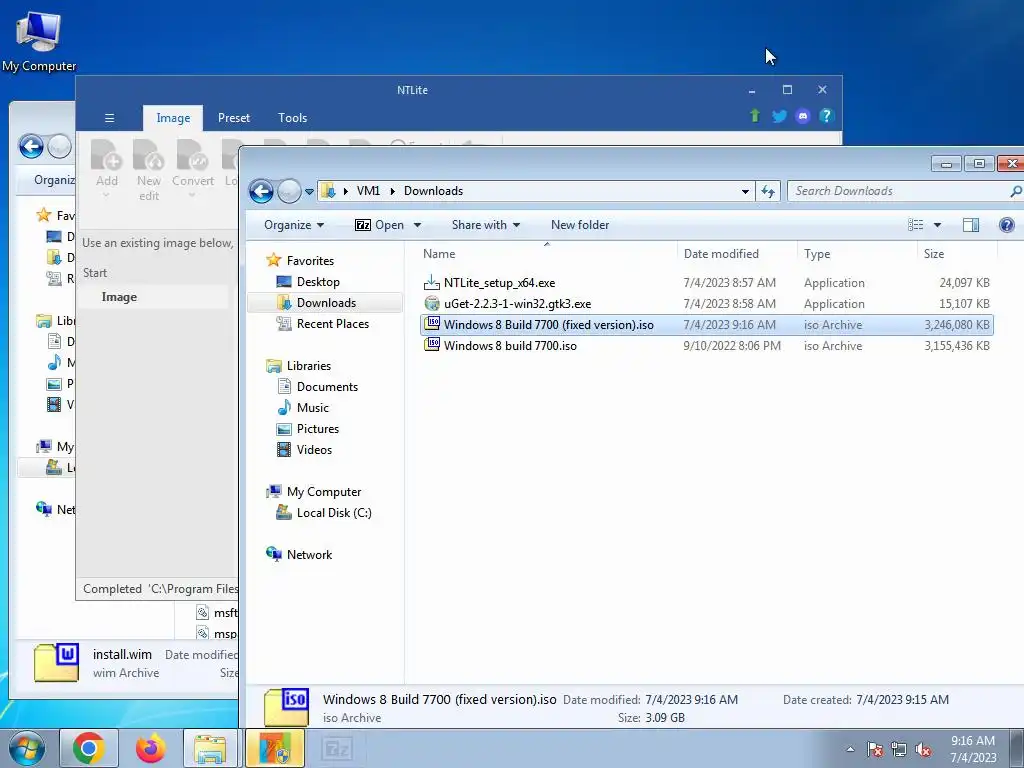
Task: Expand view options dropdown arrow
Action: (937, 225)
